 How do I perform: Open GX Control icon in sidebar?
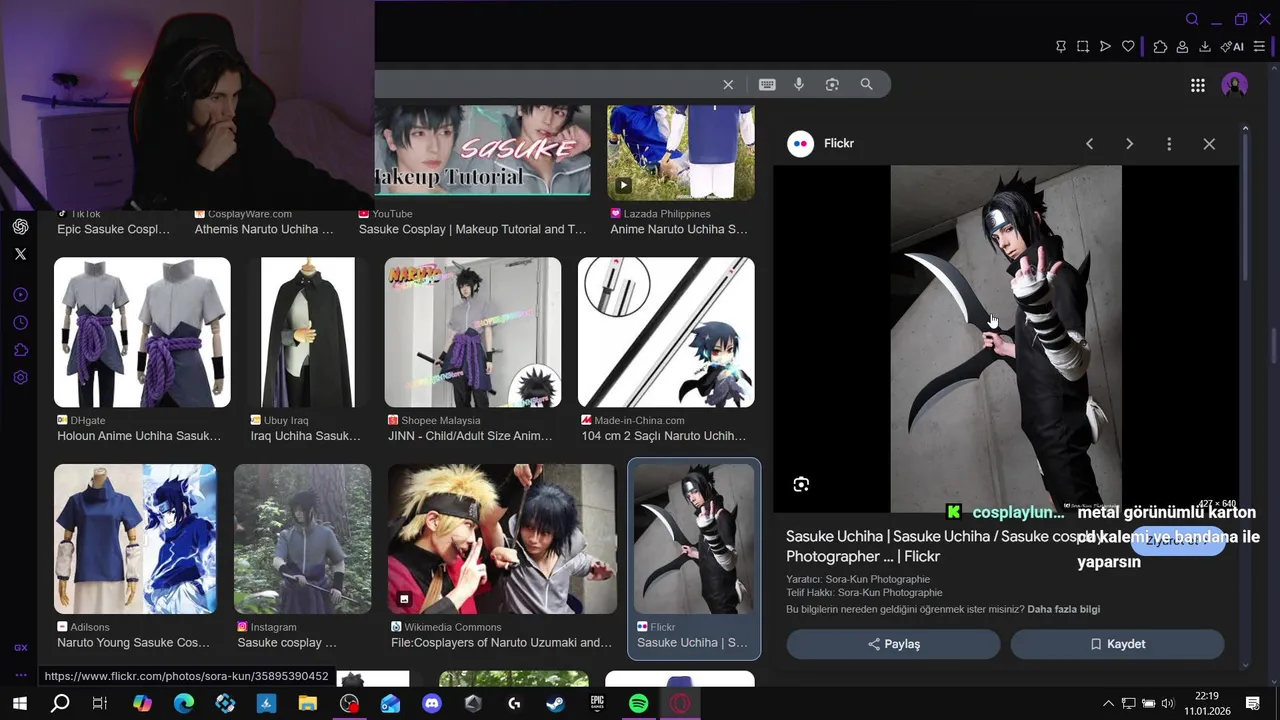[x=20, y=648]
